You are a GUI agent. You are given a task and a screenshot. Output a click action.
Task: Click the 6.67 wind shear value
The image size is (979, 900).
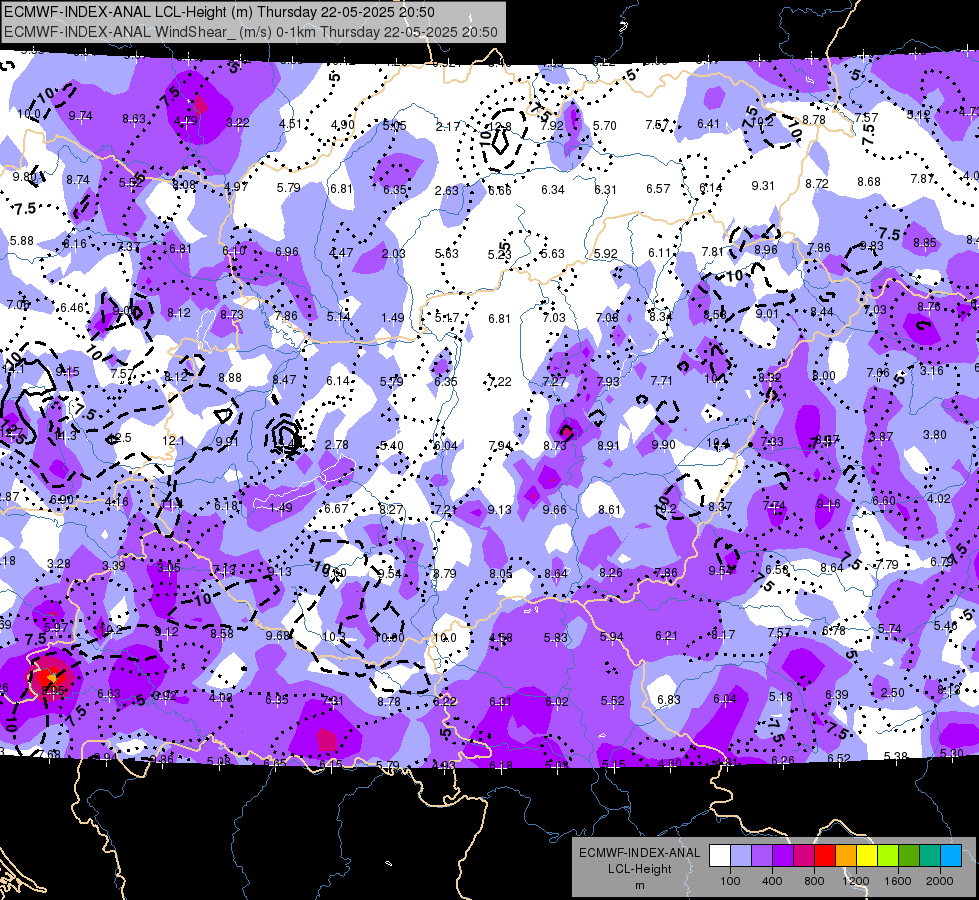click(x=336, y=509)
